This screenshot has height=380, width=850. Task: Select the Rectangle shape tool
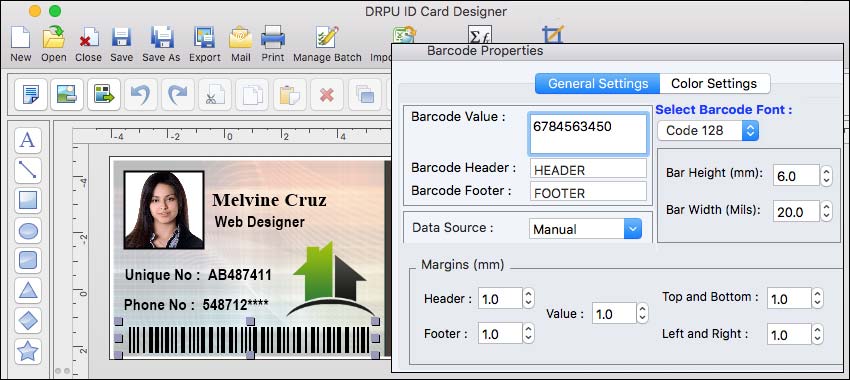[28, 201]
